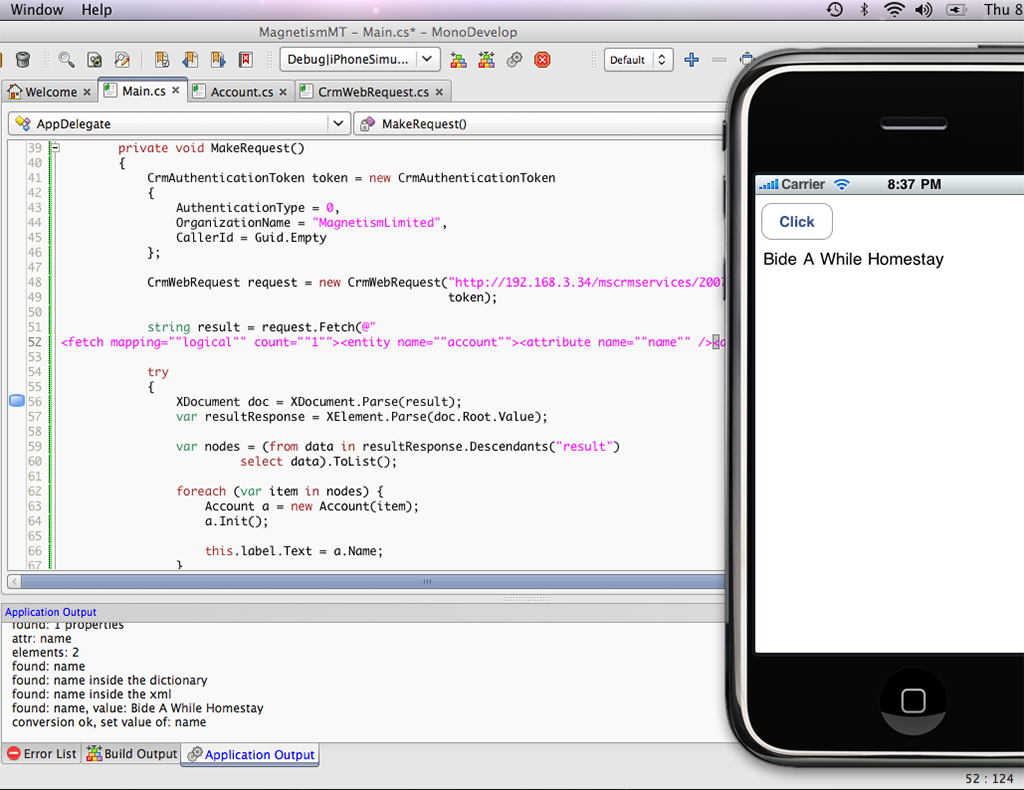The height and width of the screenshot is (790, 1024).
Task: Stop the running application
Action: tap(541, 59)
